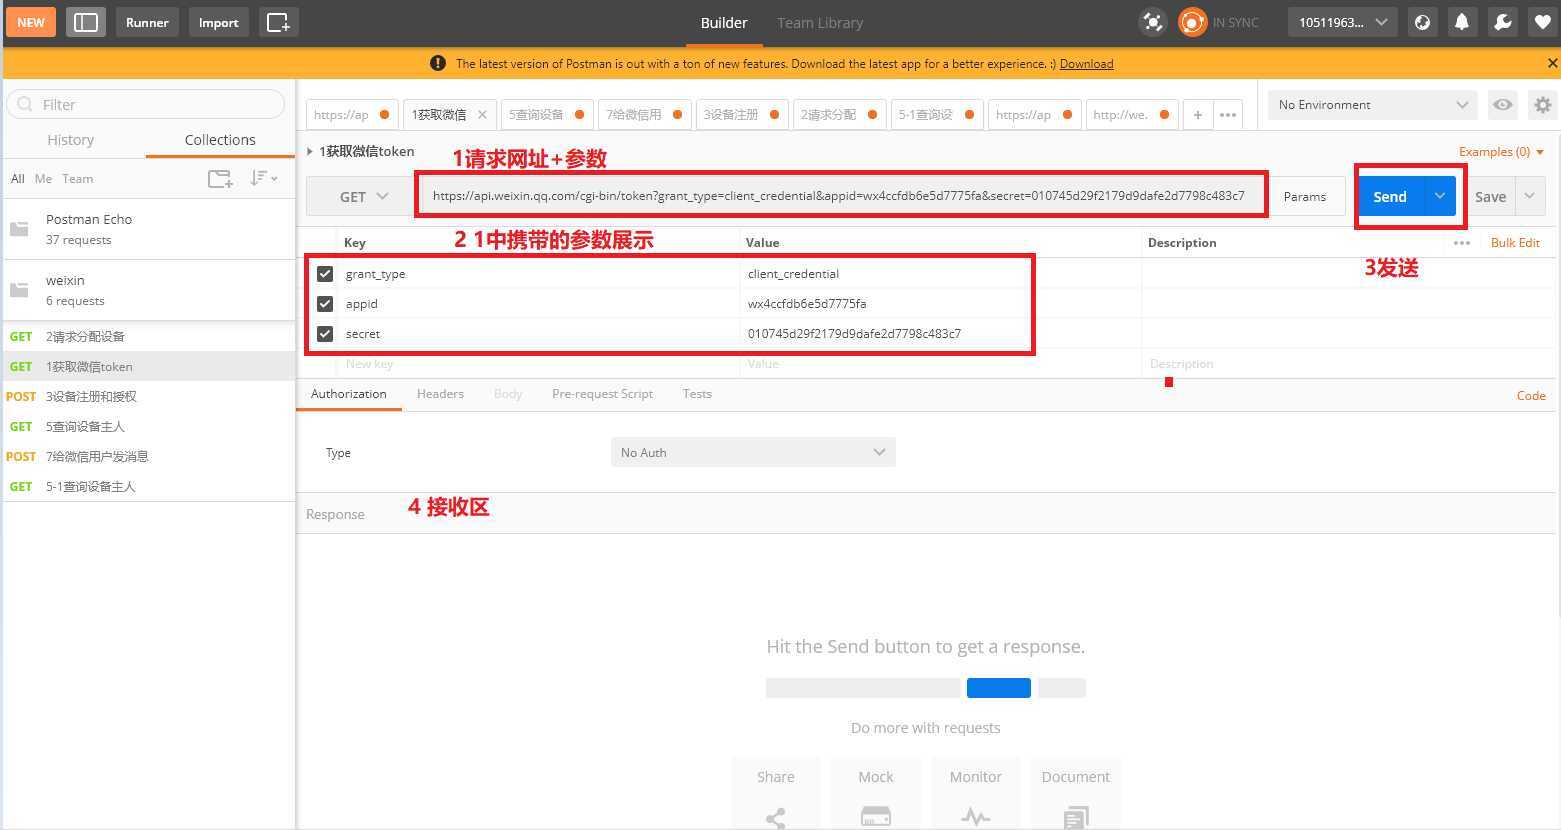
Task: Open notifications bell icon
Action: click(x=1462, y=22)
